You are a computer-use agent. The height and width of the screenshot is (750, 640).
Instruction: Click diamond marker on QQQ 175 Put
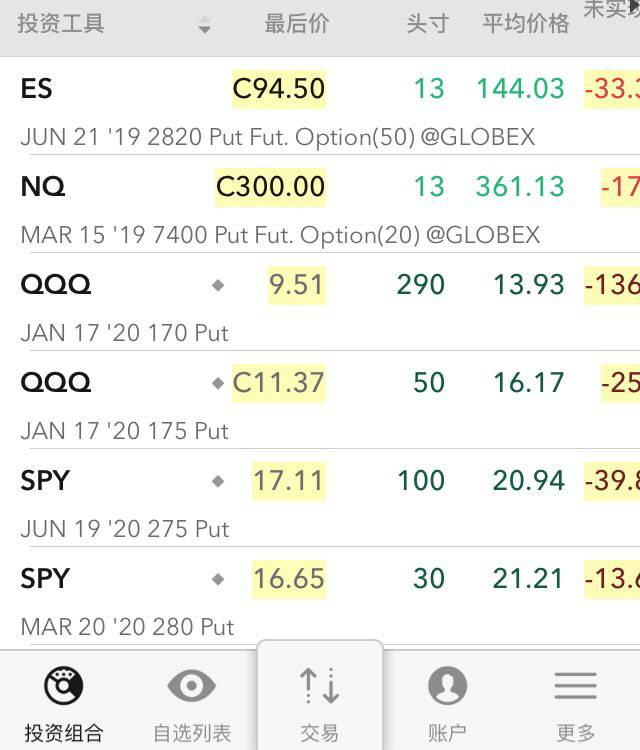point(218,383)
